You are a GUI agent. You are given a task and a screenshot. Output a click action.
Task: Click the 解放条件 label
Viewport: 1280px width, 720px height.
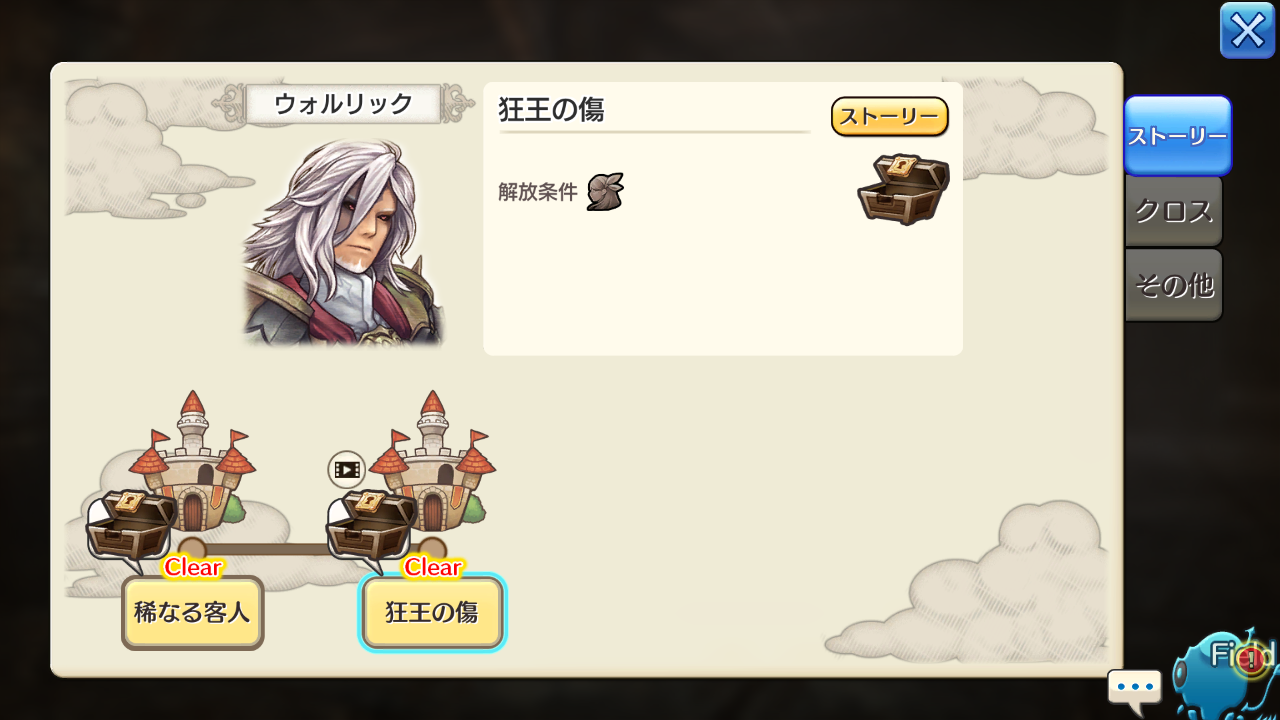point(538,192)
